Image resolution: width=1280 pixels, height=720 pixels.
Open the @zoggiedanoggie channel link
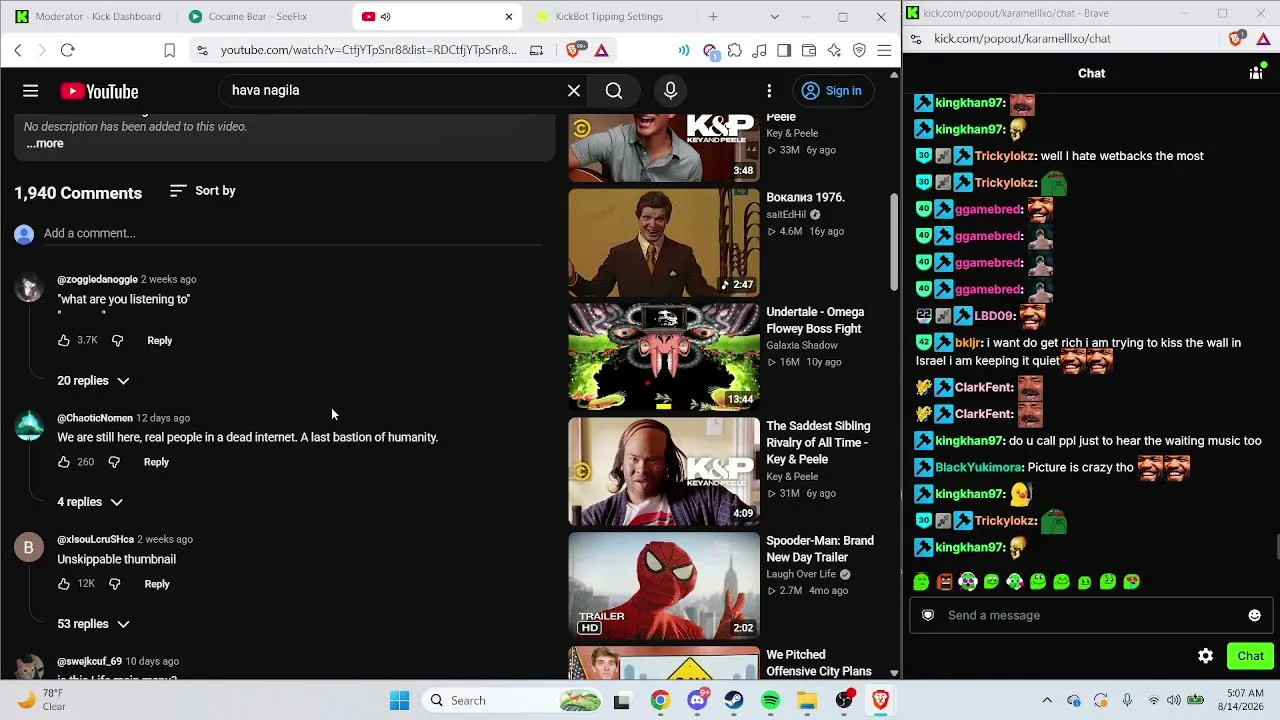tap(97, 279)
